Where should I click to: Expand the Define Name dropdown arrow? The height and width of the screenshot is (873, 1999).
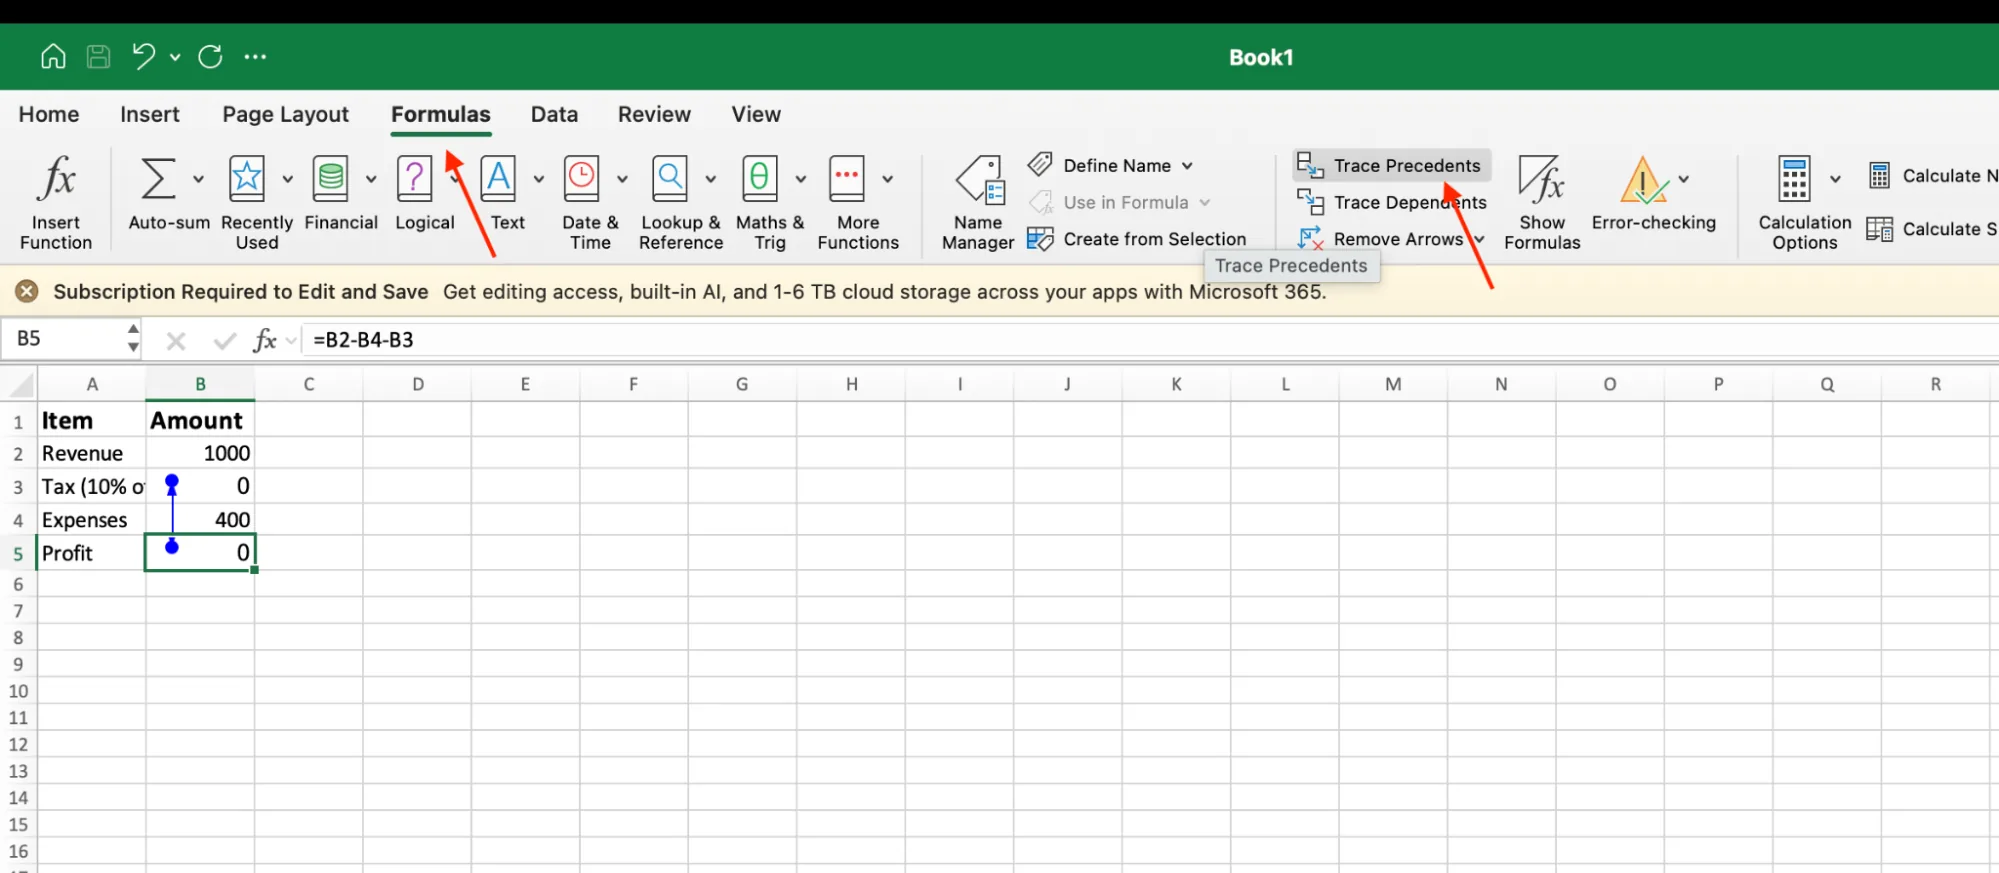point(1187,166)
